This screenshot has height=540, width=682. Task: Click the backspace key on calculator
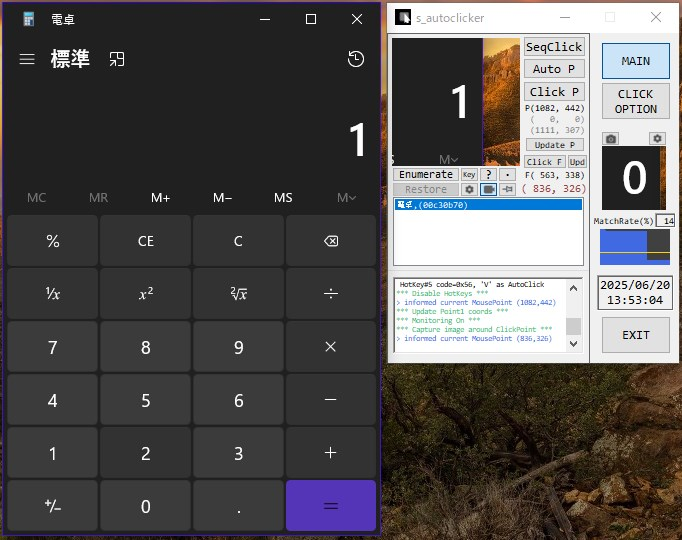pos(331,241)
